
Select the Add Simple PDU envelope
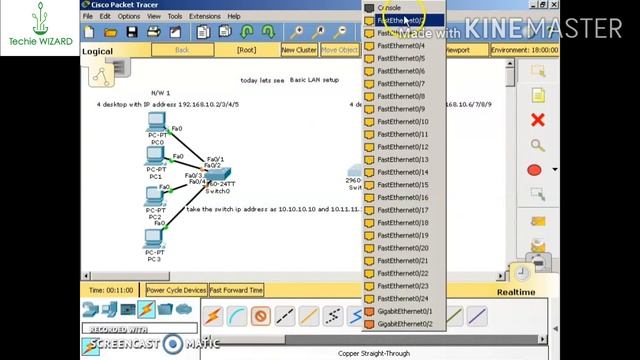coord(538,222)
